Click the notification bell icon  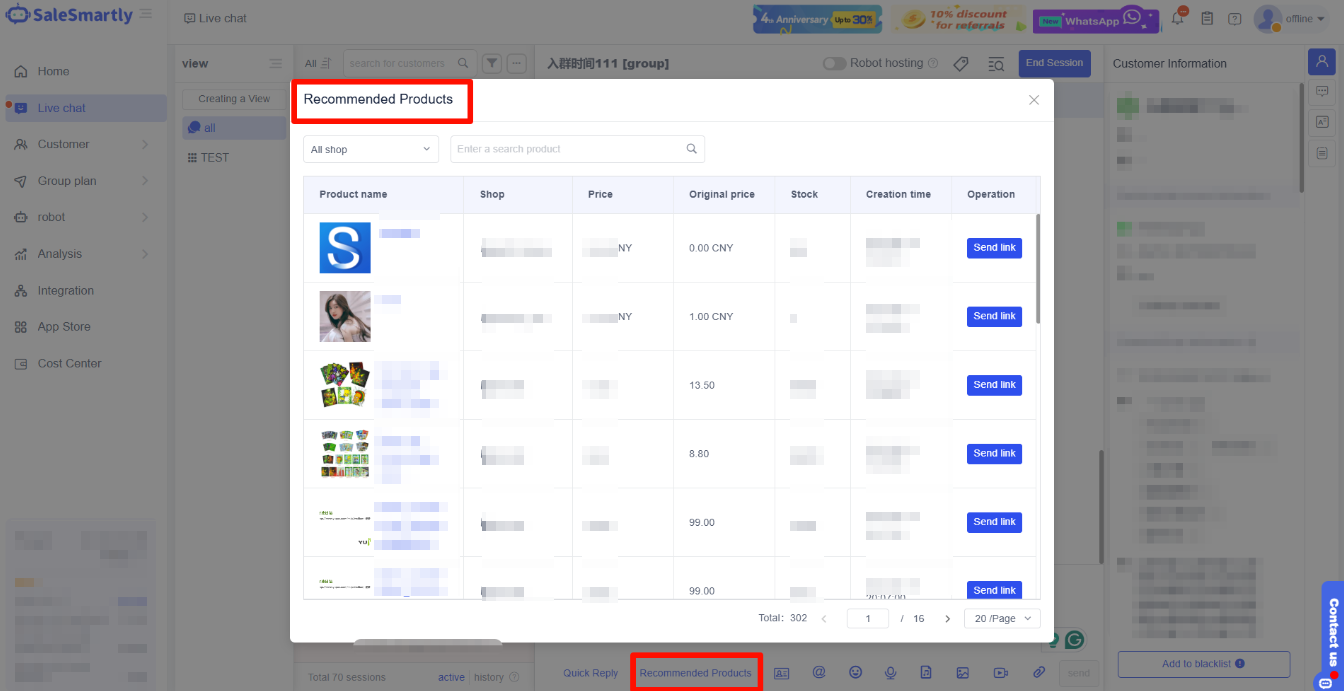click(1179, 18)
